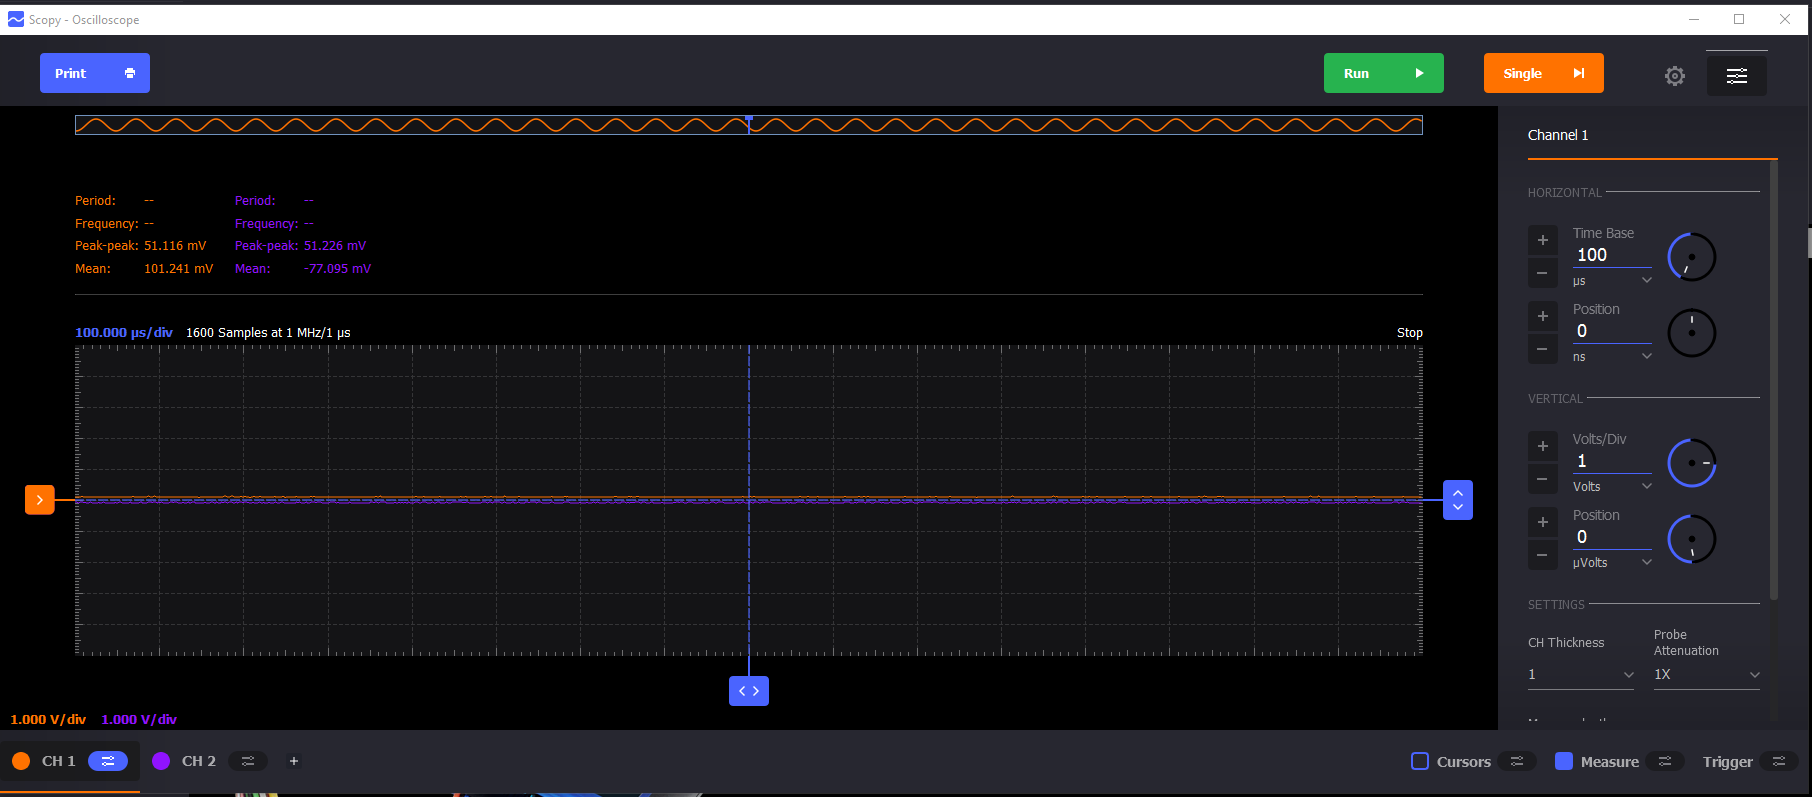Viewport: 1812px width, 797px height.
Task: Click the orange CH 1 offset handle
Action: [39, 499]
